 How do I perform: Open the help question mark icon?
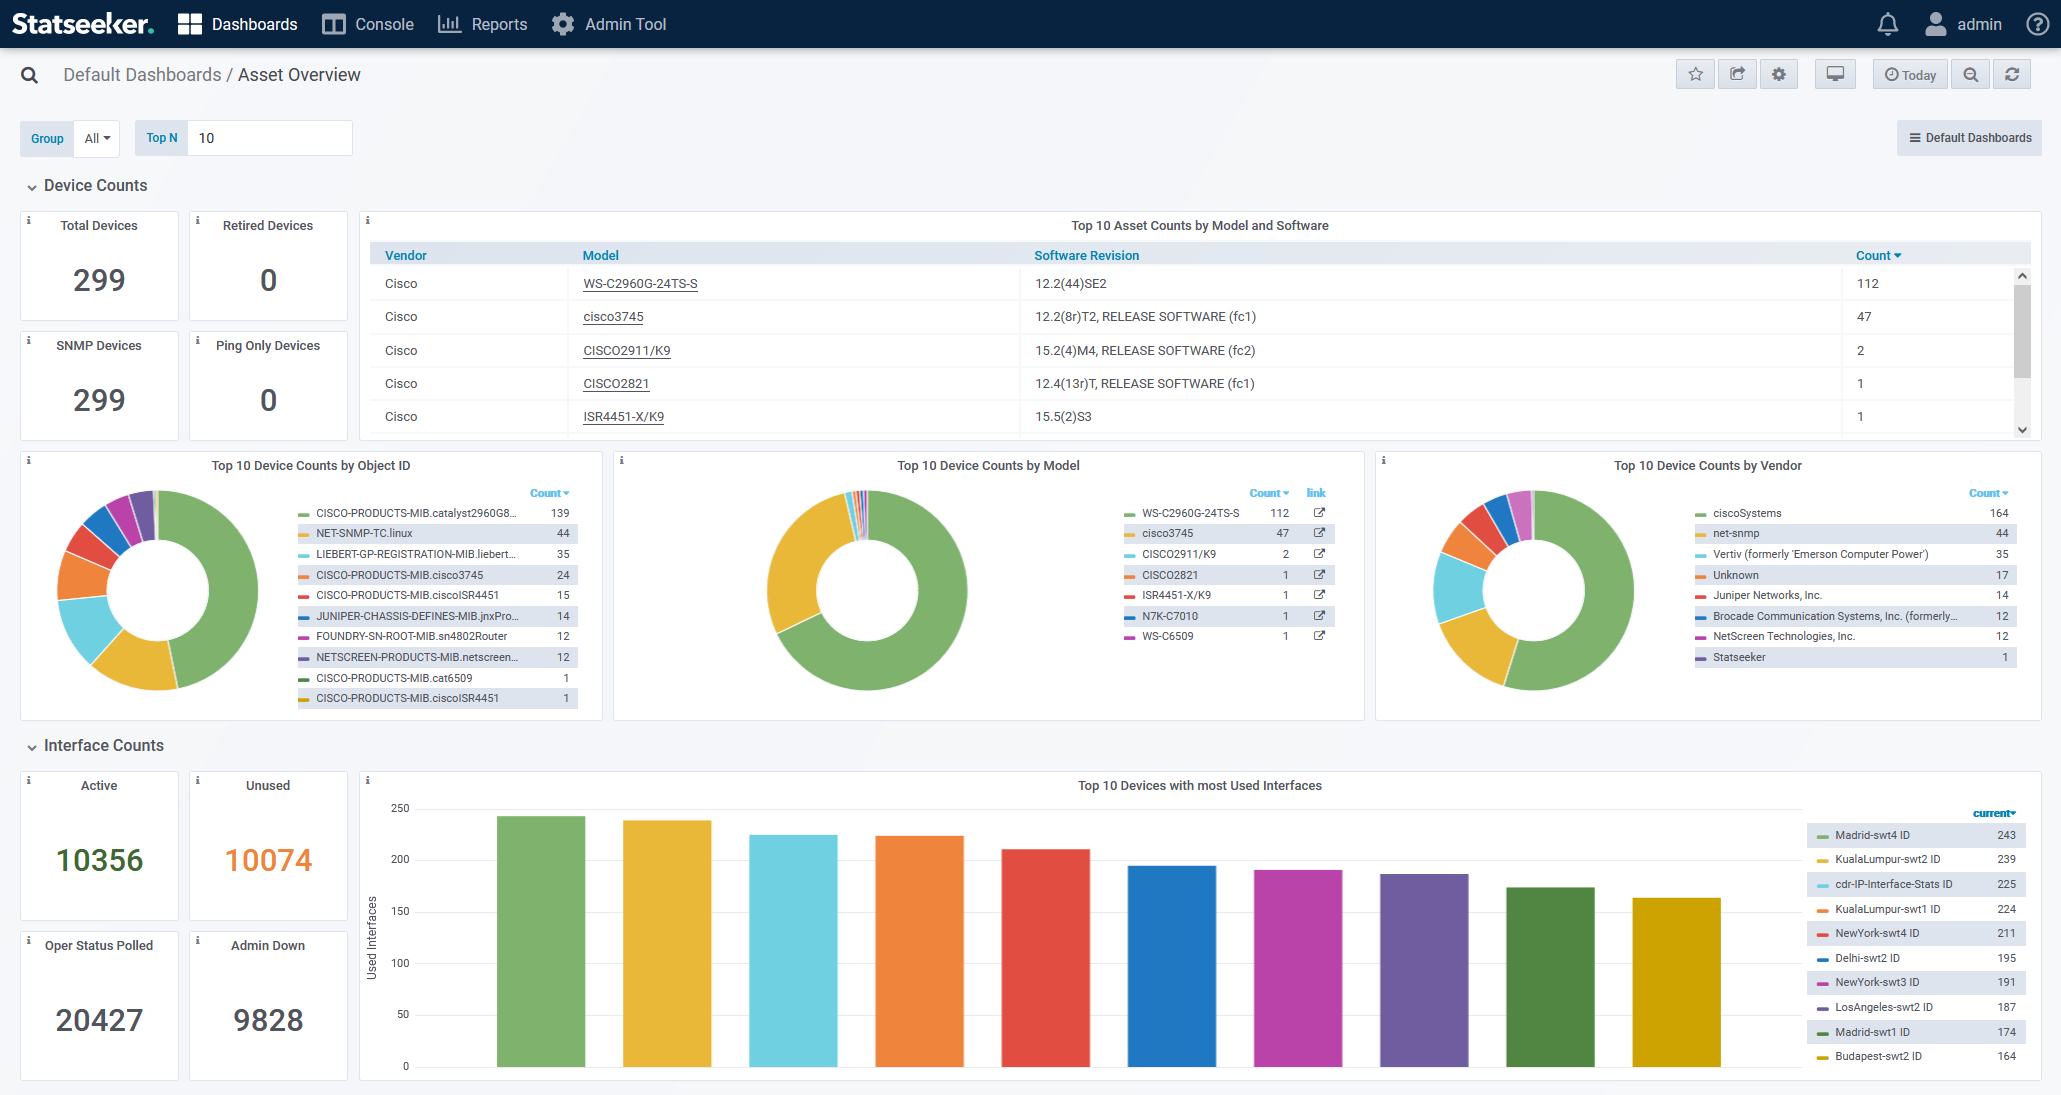click(x=2037, y=24)
